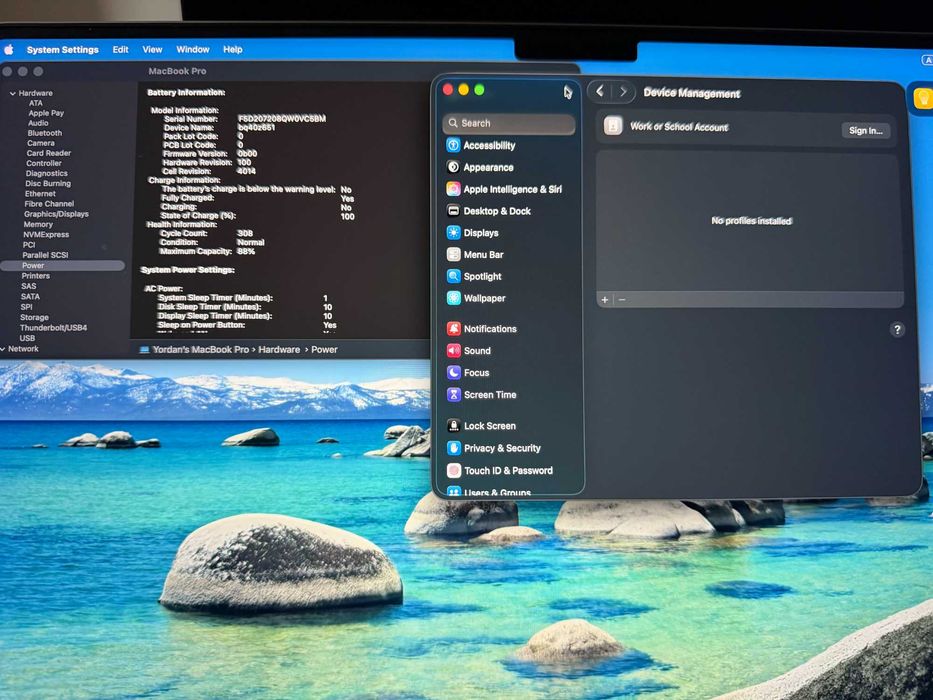The height and width of the screenshot is (700, 933).
Task: Collapse the Hardware tree section
Action: pos(12,93)
